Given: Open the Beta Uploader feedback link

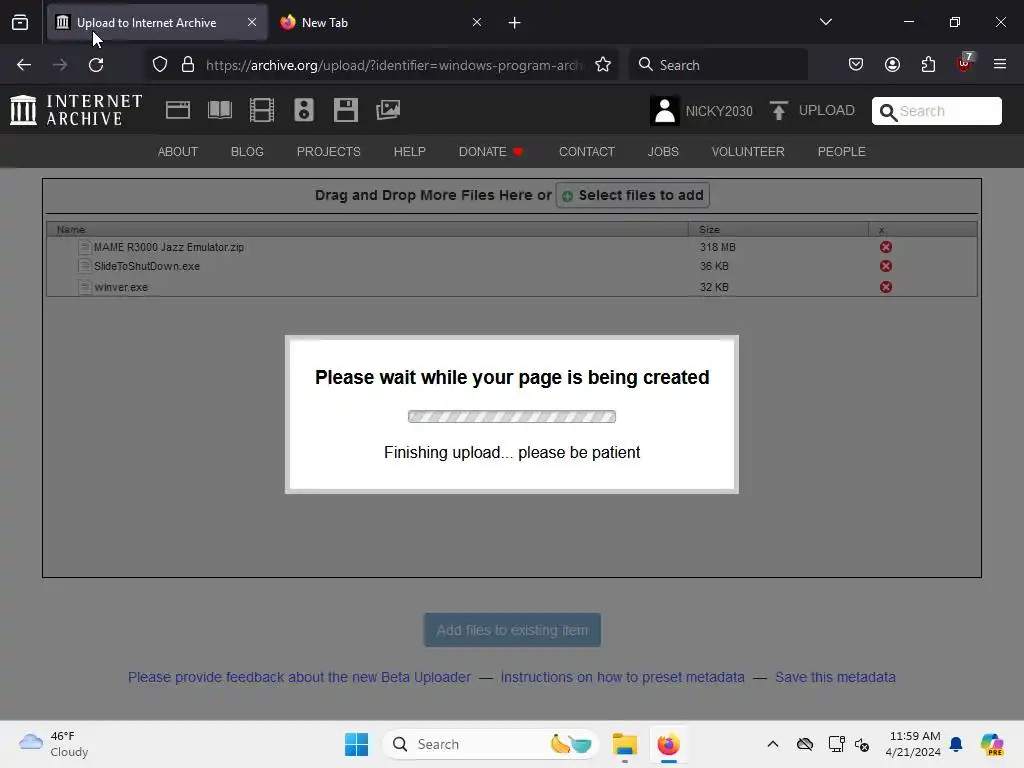Looking at the screenshot, I should 299,677.
